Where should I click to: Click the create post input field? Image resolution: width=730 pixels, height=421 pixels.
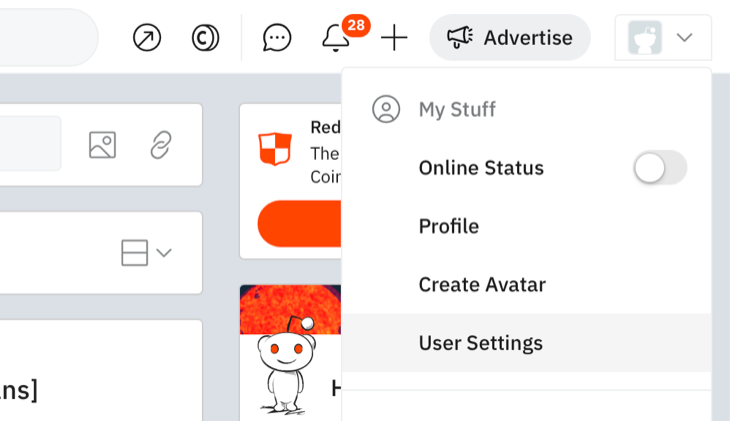pos(30,143)
